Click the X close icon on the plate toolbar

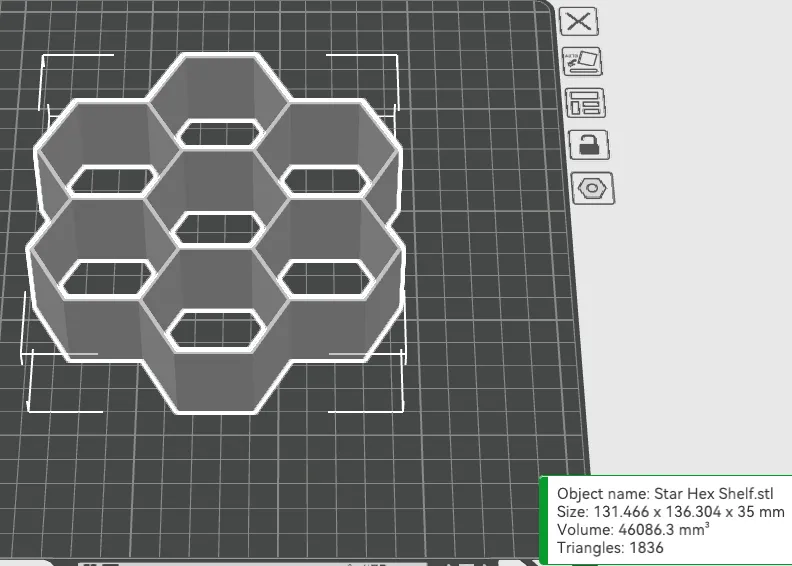[579, 21]
